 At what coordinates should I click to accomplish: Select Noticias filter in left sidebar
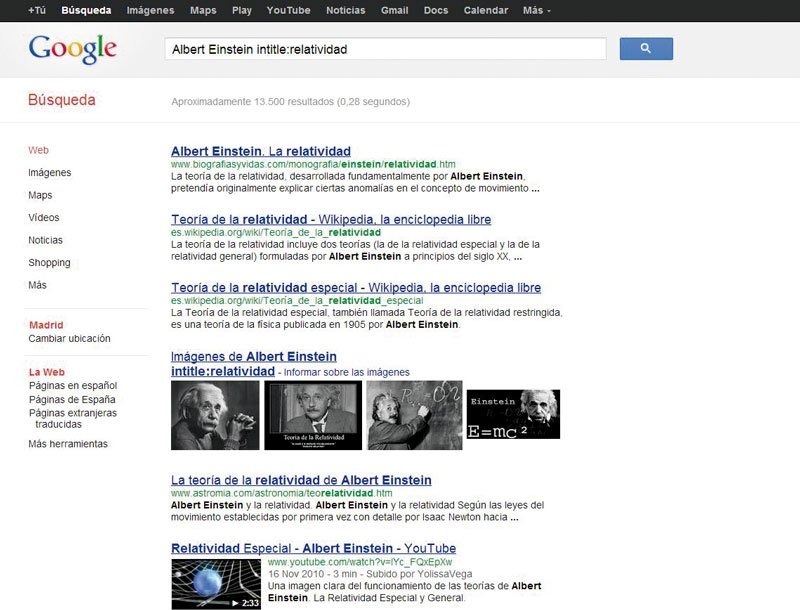[x=45, y=240]
